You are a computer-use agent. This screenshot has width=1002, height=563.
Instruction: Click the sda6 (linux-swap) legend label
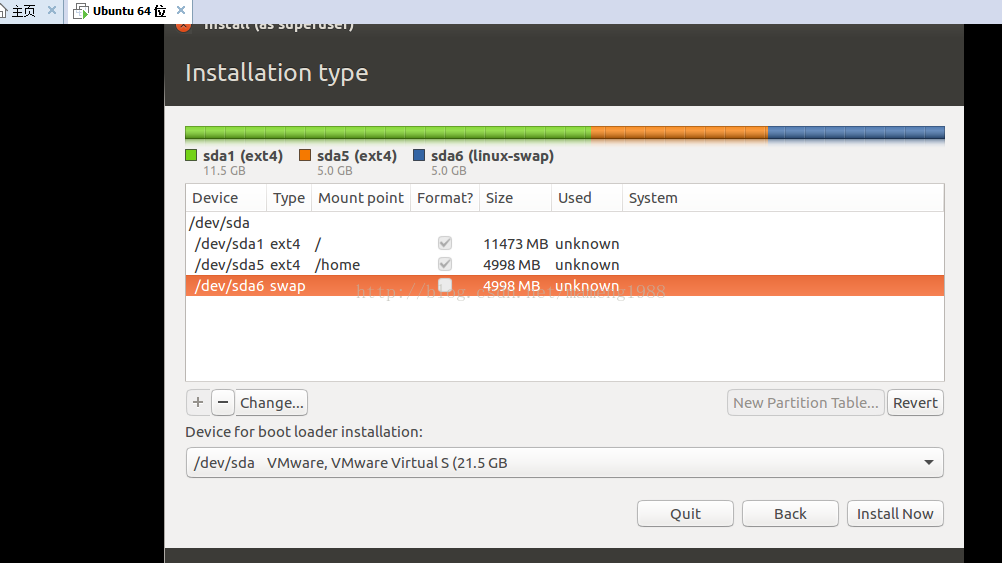pos(492,156)
